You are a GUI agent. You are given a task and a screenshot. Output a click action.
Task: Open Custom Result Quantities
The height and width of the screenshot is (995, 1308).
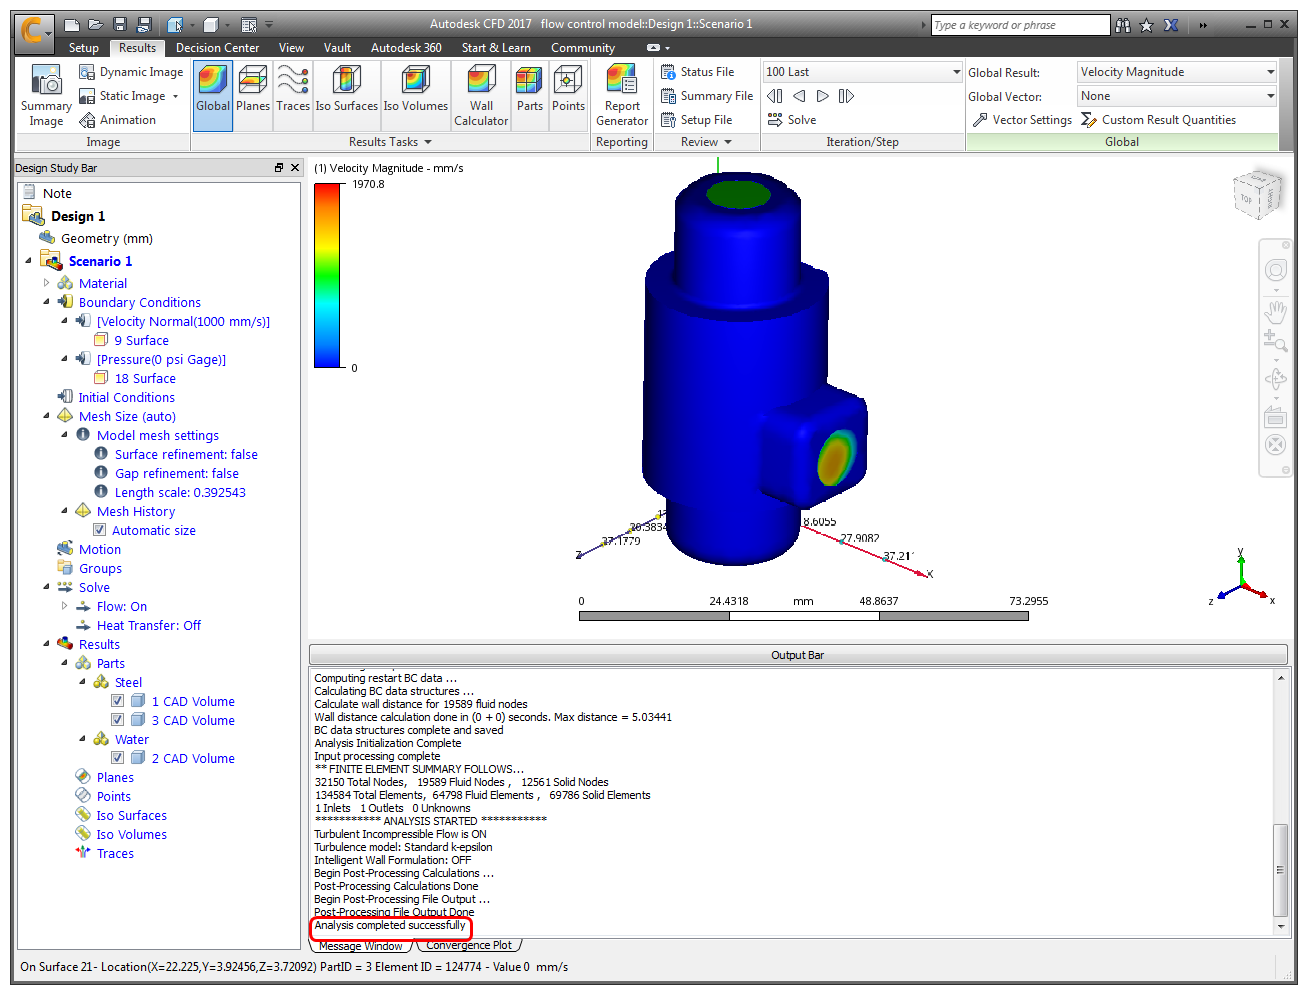(1159, 120)
